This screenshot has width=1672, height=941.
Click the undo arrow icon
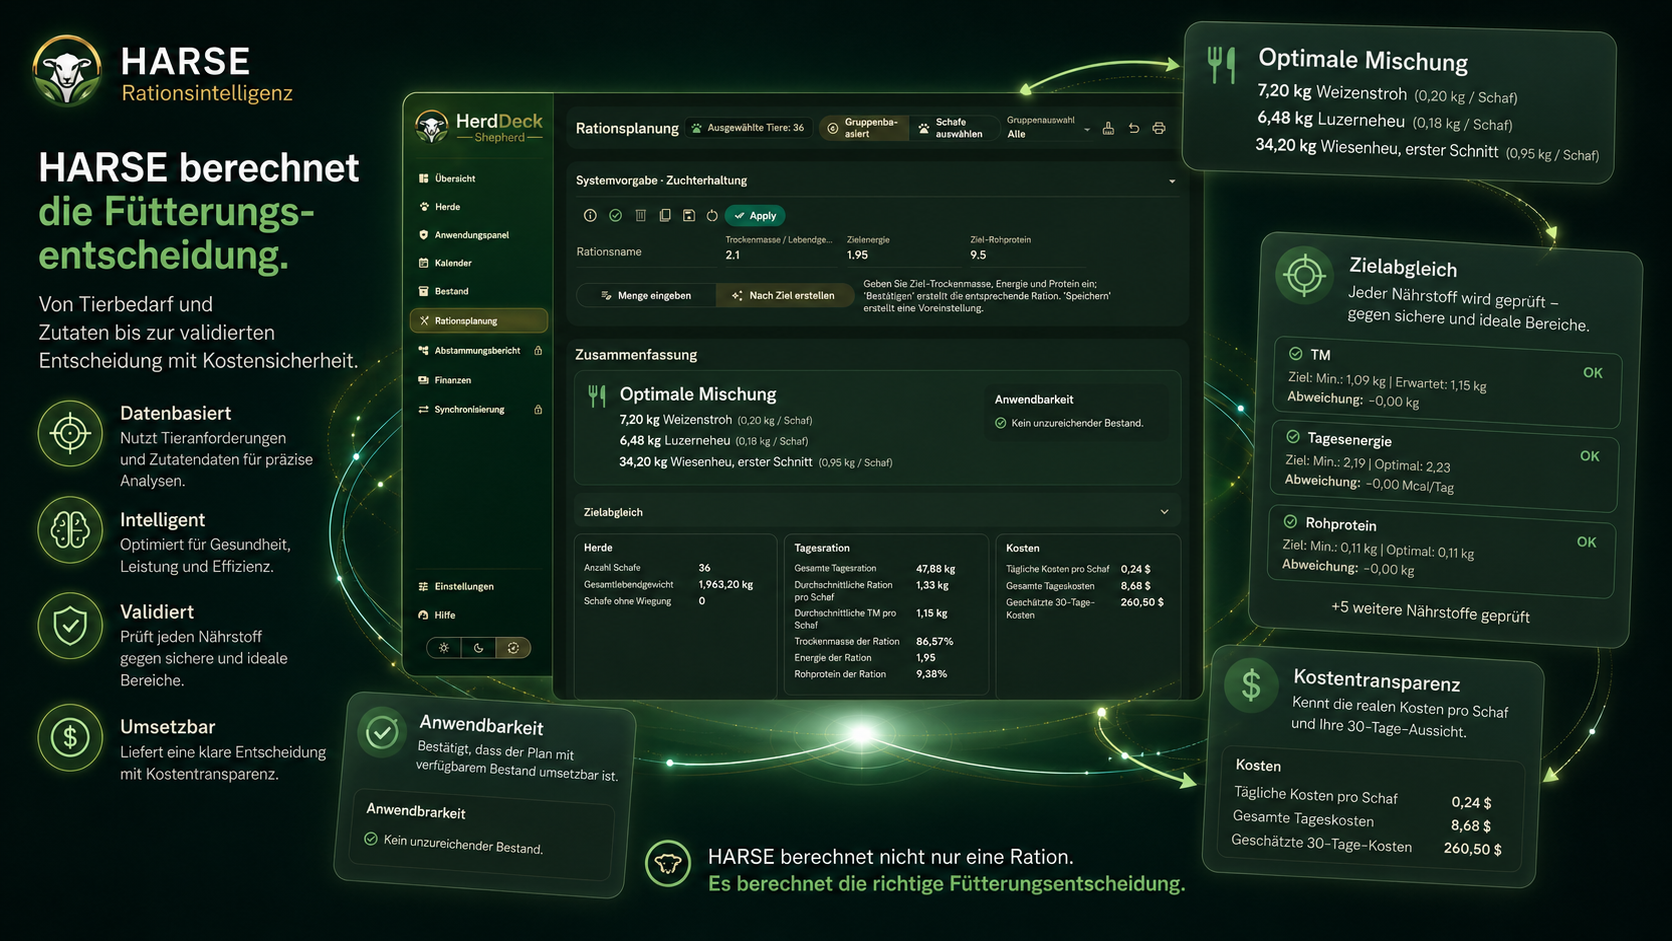click(x=1134, y=128)
